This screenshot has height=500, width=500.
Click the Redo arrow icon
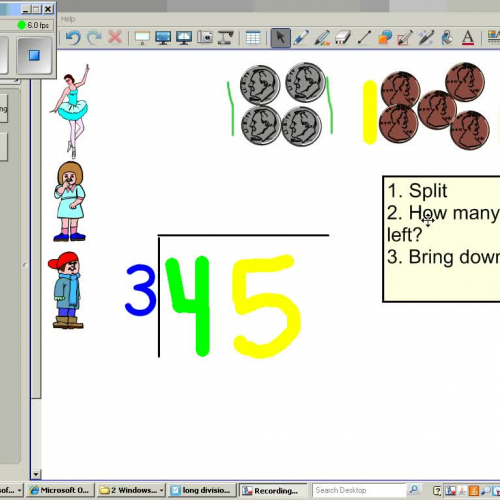(x=94, y=37)
